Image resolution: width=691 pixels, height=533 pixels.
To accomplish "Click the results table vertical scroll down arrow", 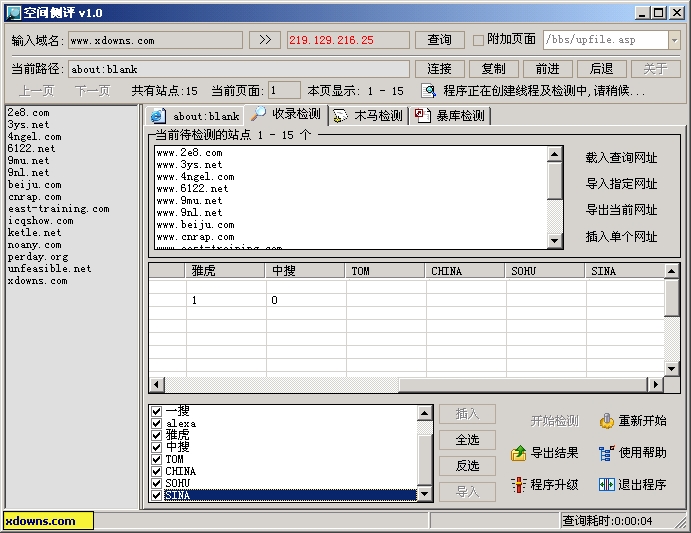I will [x=672, y=369].
